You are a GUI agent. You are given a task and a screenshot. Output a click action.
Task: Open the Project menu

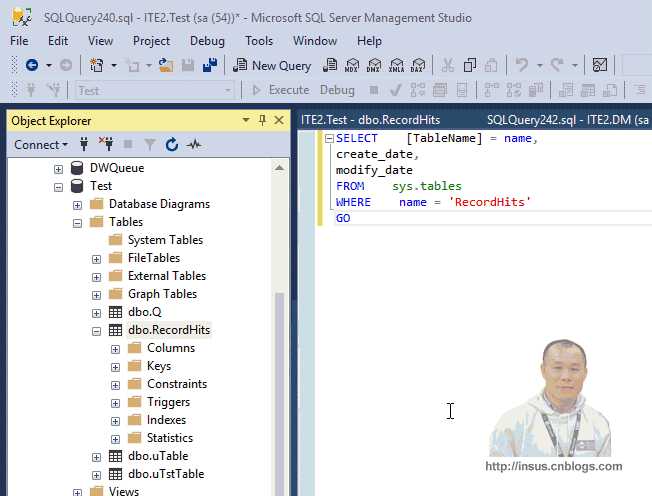(151, 41)
